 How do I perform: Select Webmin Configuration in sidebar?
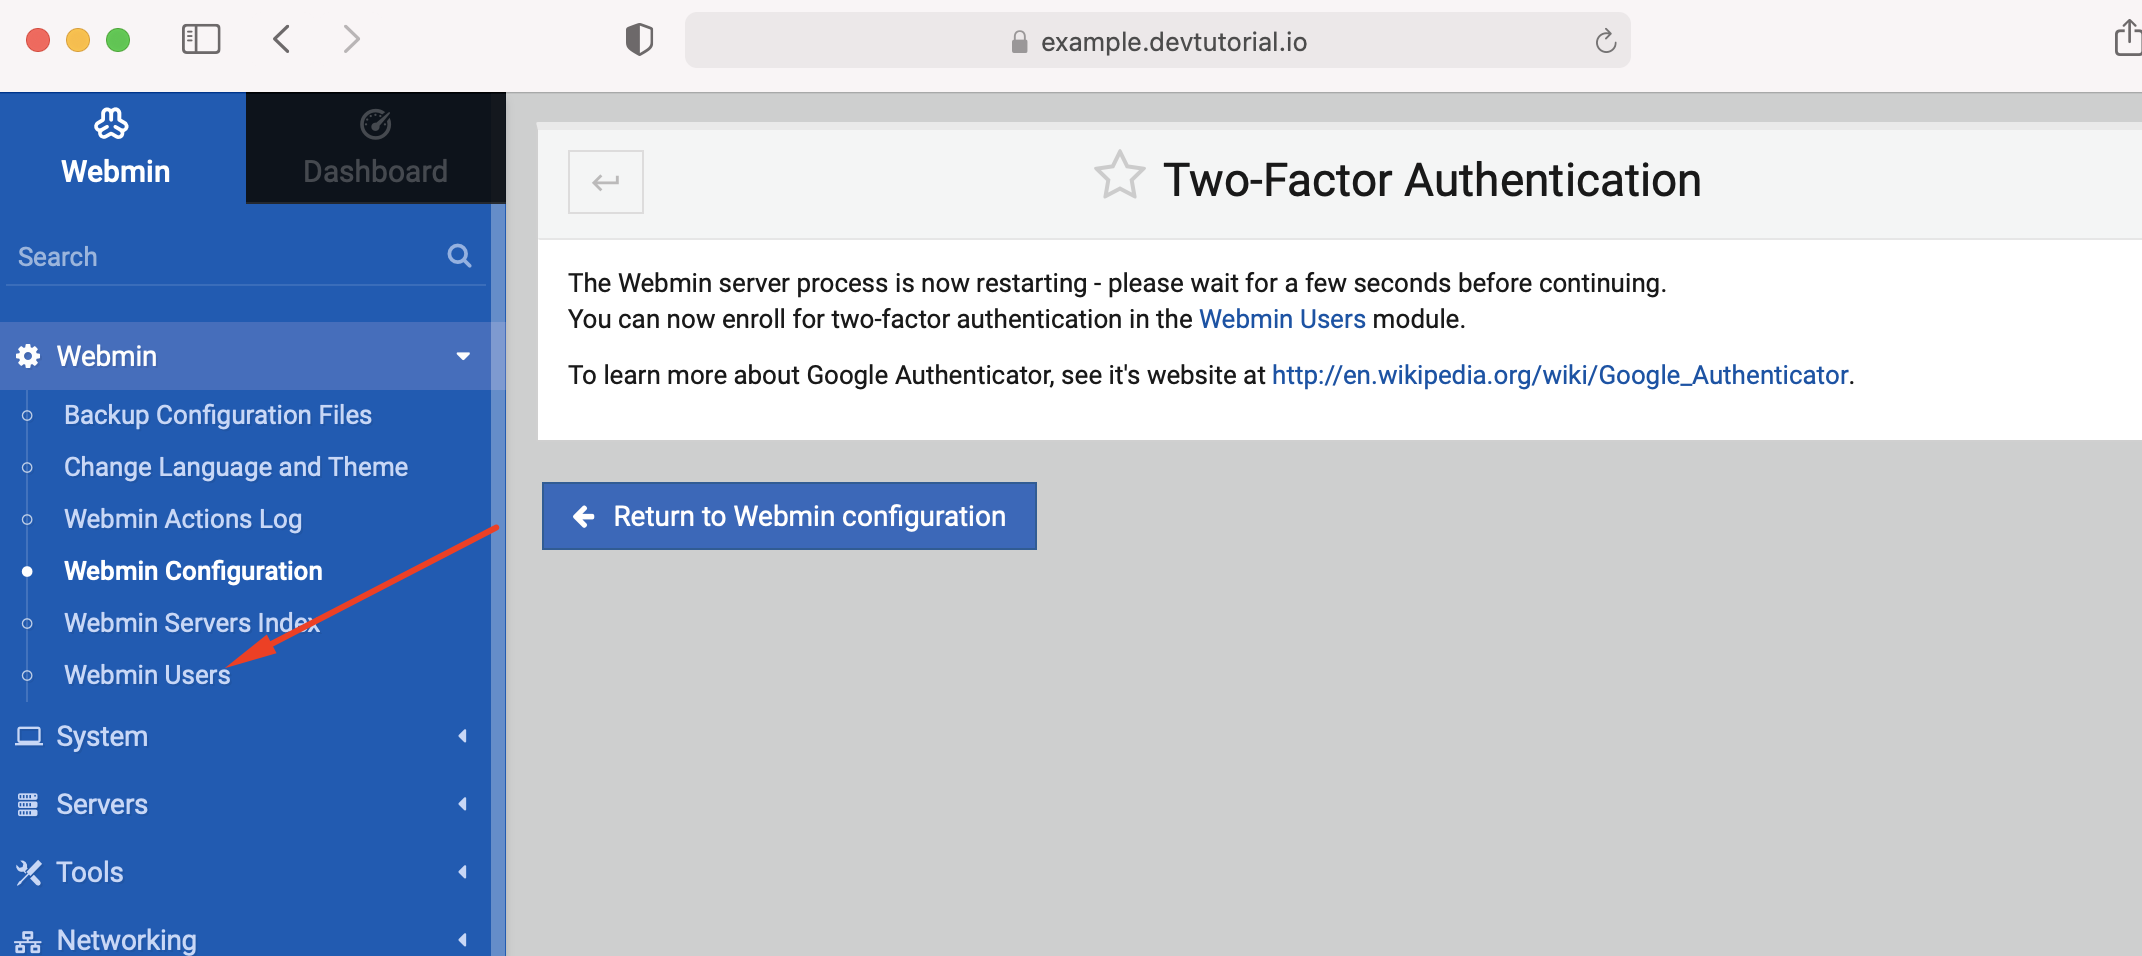193,571
